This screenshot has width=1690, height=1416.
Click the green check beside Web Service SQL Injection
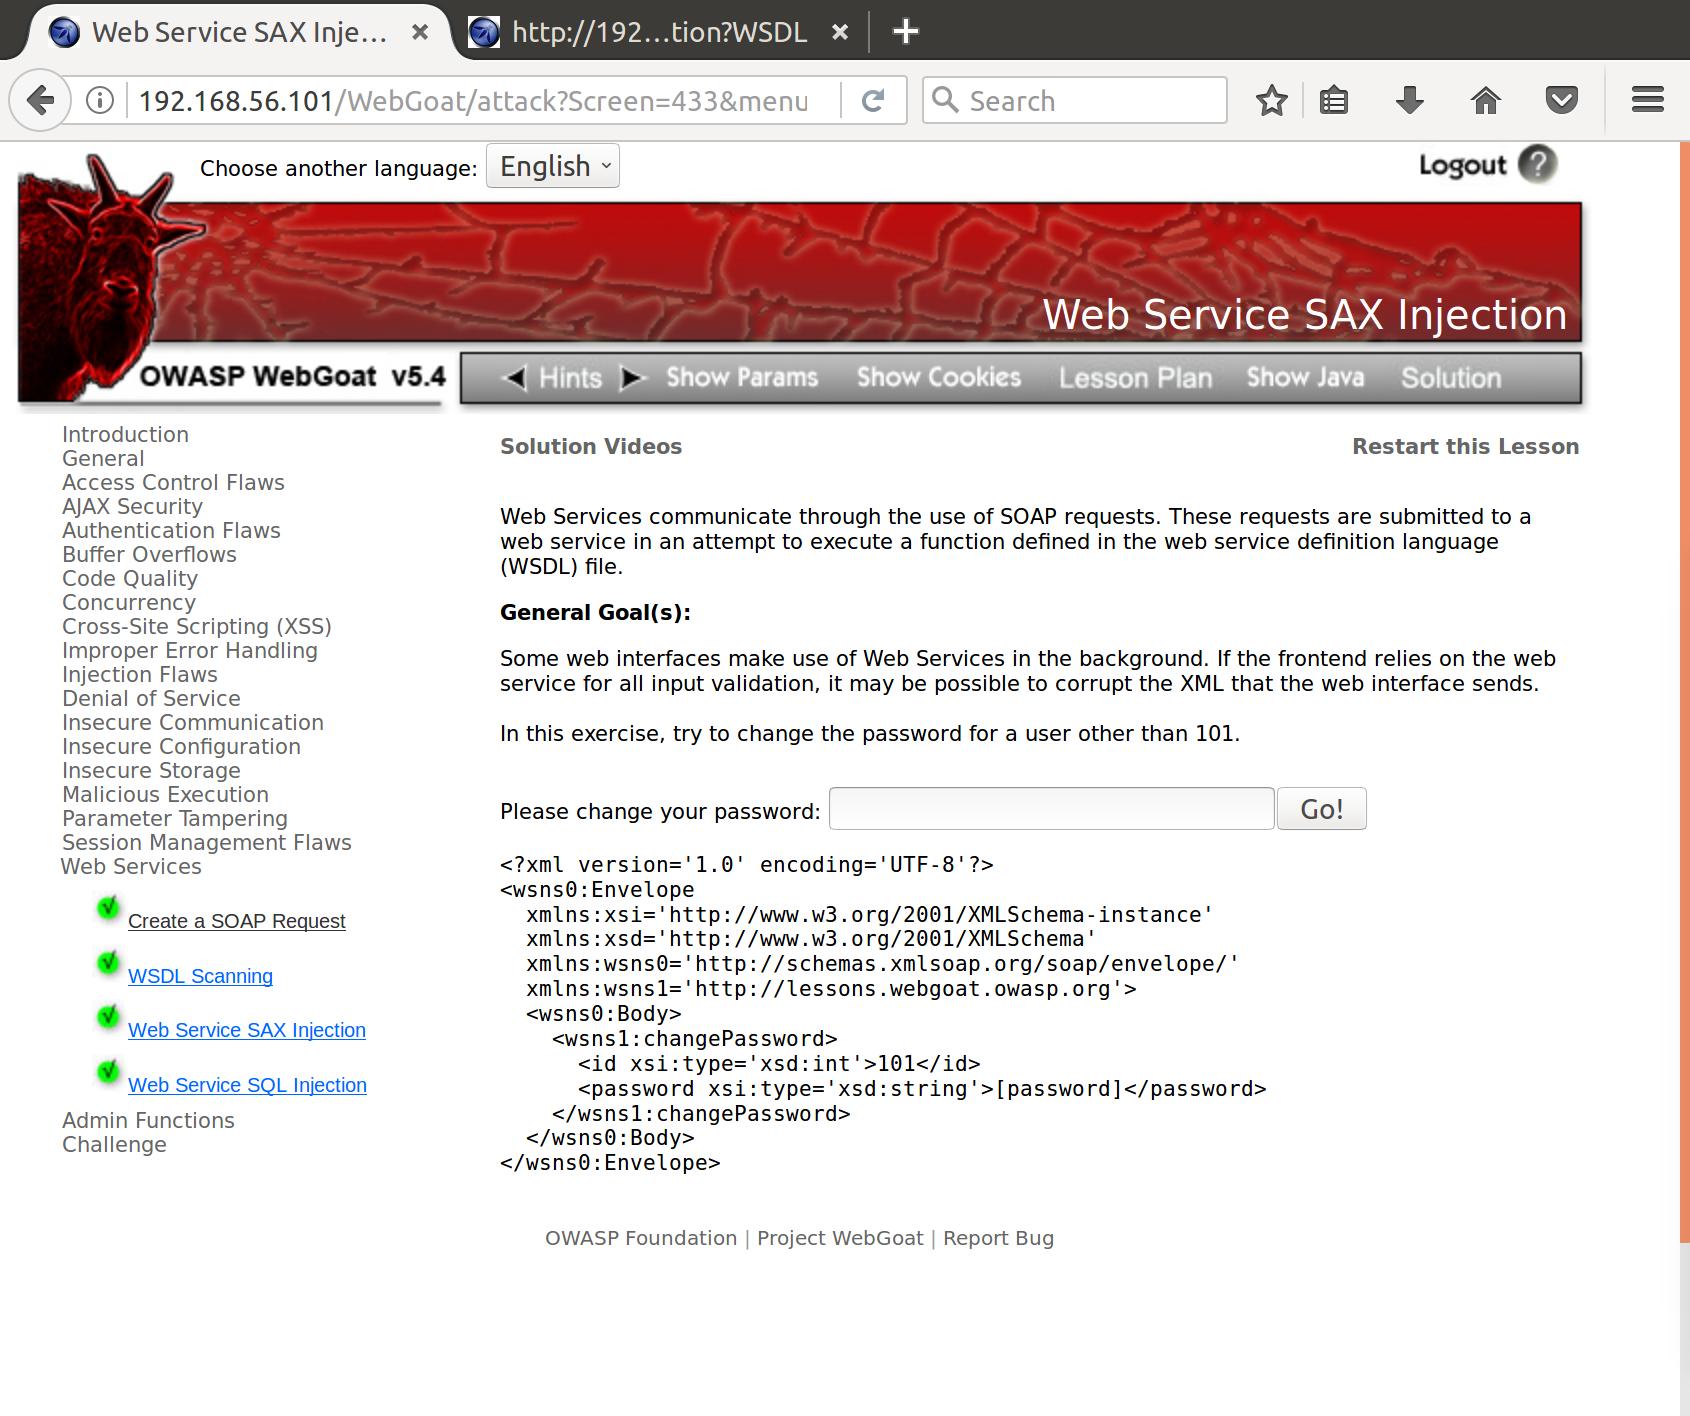point(108,1073)
